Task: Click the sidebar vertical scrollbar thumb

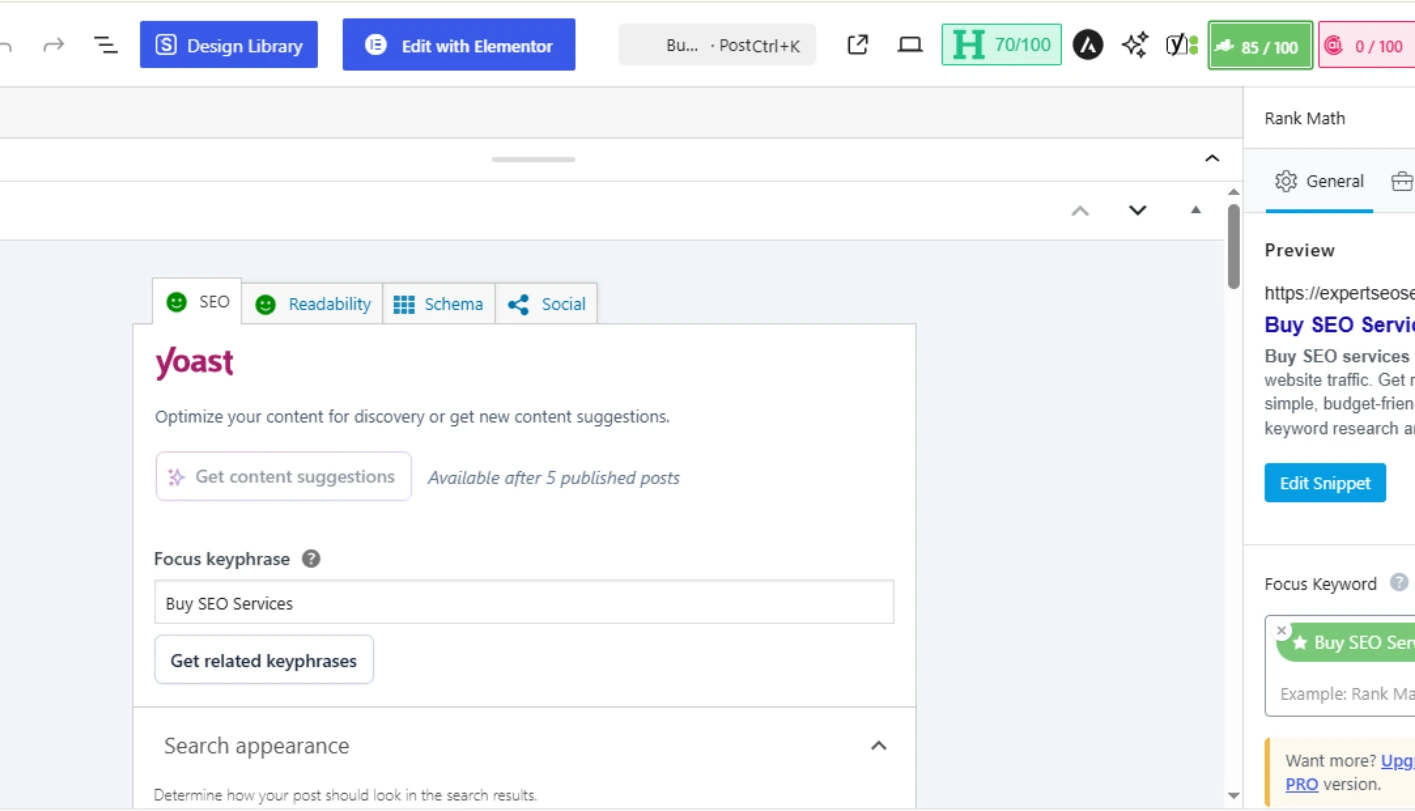Action: [1233, 247]
